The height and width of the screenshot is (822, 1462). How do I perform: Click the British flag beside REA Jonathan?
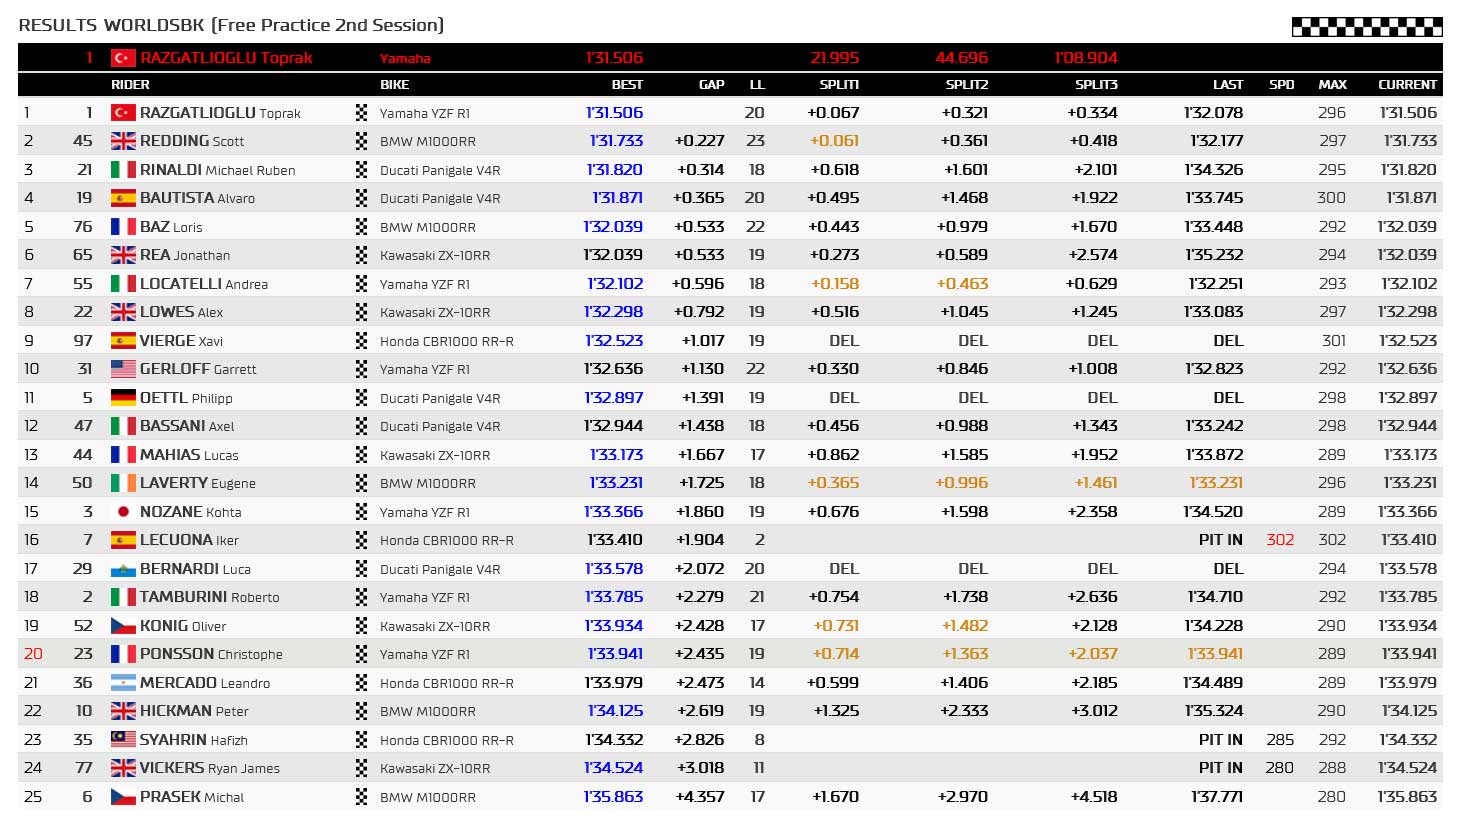pos(123,255)
